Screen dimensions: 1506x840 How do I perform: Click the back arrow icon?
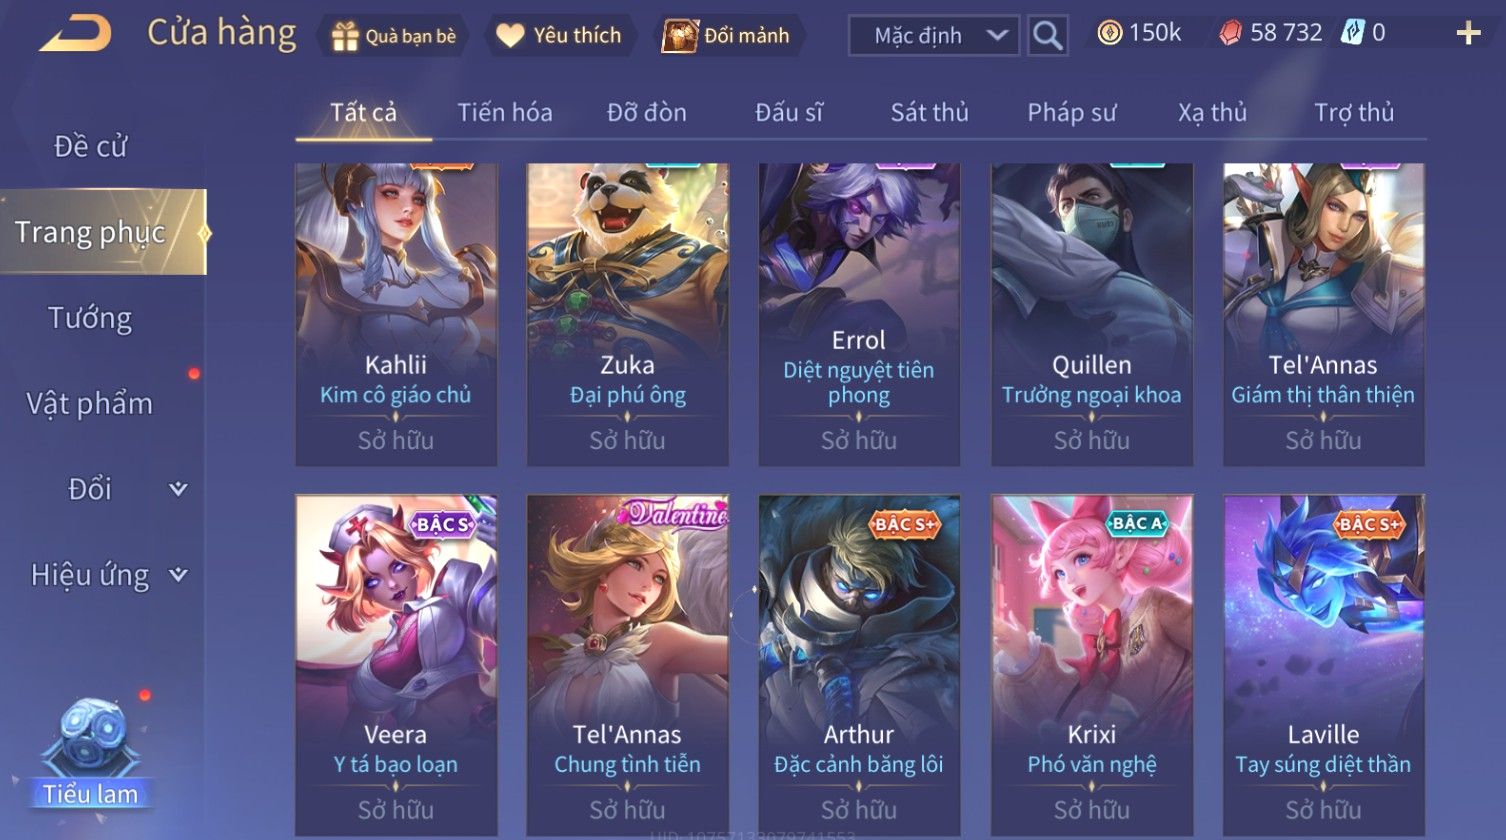tap(76, 33)
